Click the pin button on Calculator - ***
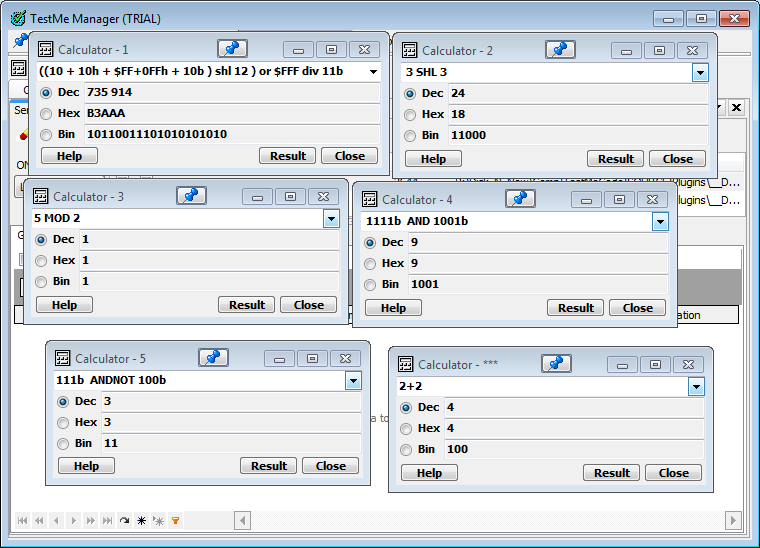Screen dimensions: 760x548 (556, 364)
